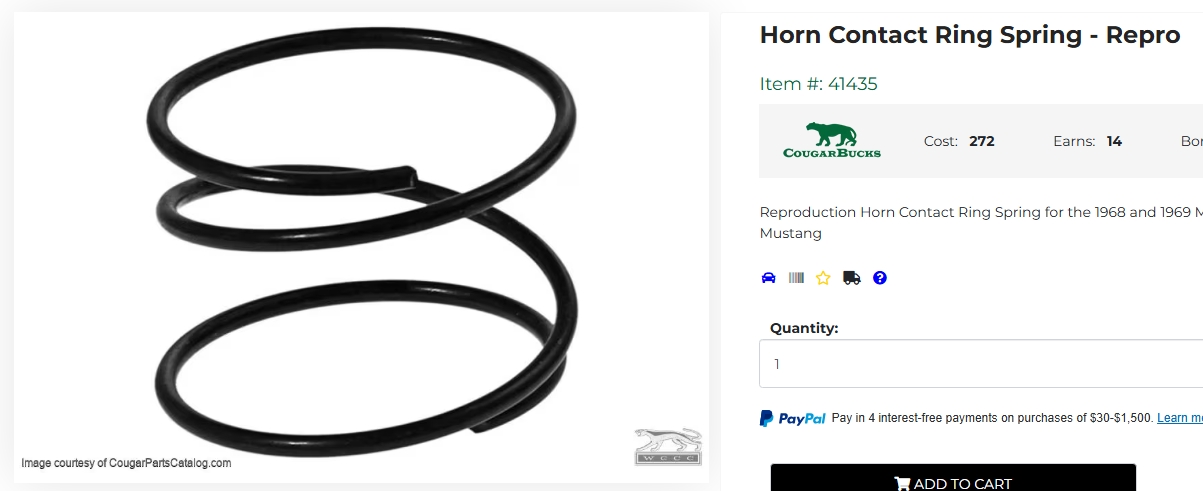Image resolution: width=1203 pixels, height=491 pixels.
Task: Click the barcode icon
Action: click(x=796, y=278)
